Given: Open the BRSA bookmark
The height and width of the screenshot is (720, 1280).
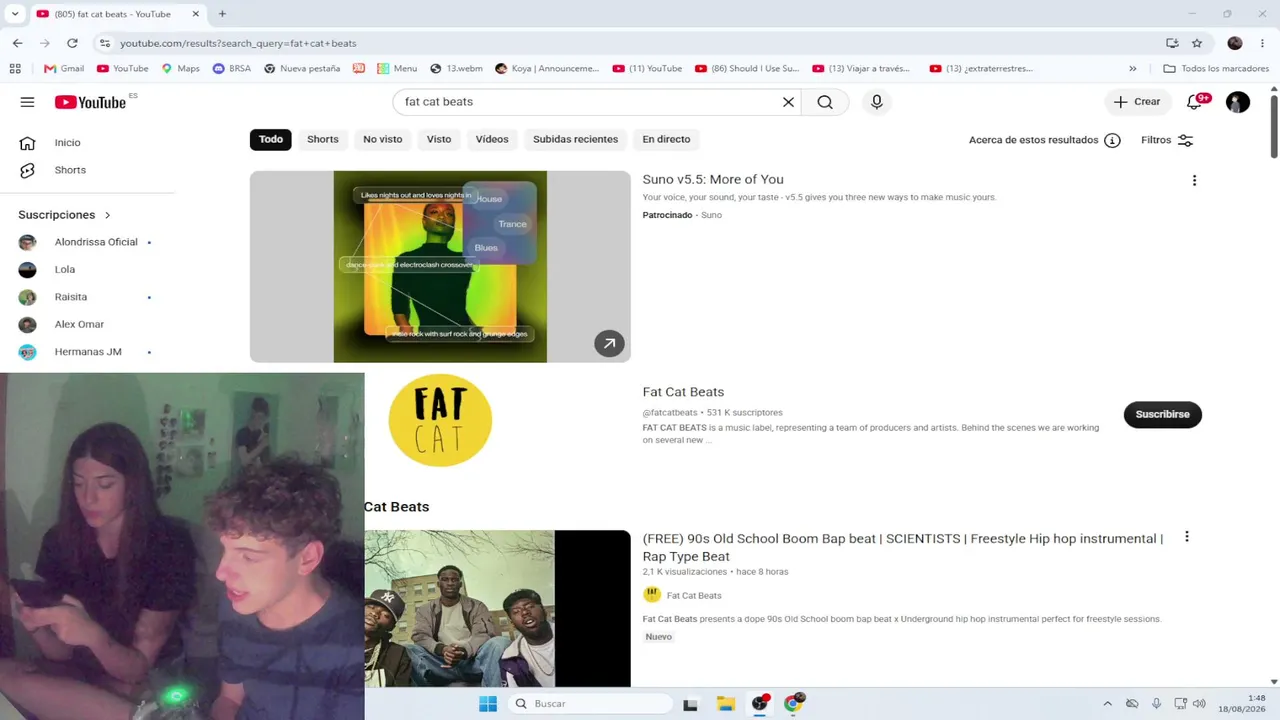Looking at the screenshot, I should point(232,69).
